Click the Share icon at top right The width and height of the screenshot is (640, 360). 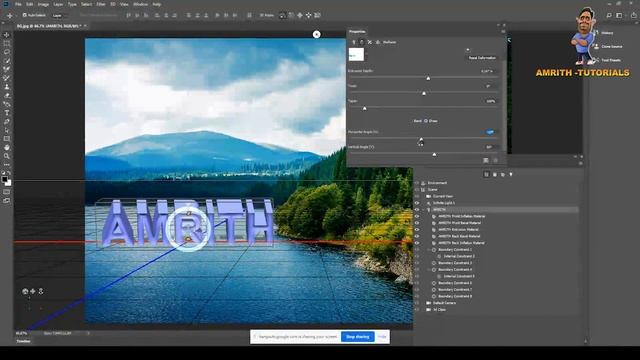tap(633, 16)
